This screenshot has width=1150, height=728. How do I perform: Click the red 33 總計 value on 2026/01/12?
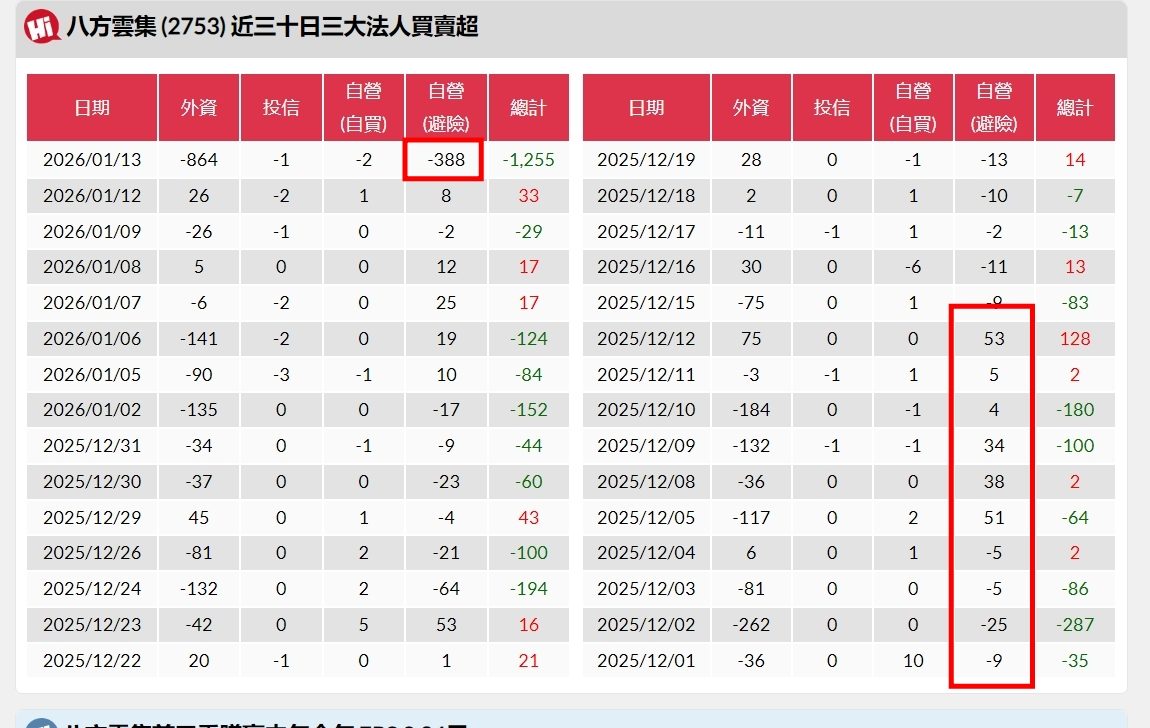(x=529, y=196)
